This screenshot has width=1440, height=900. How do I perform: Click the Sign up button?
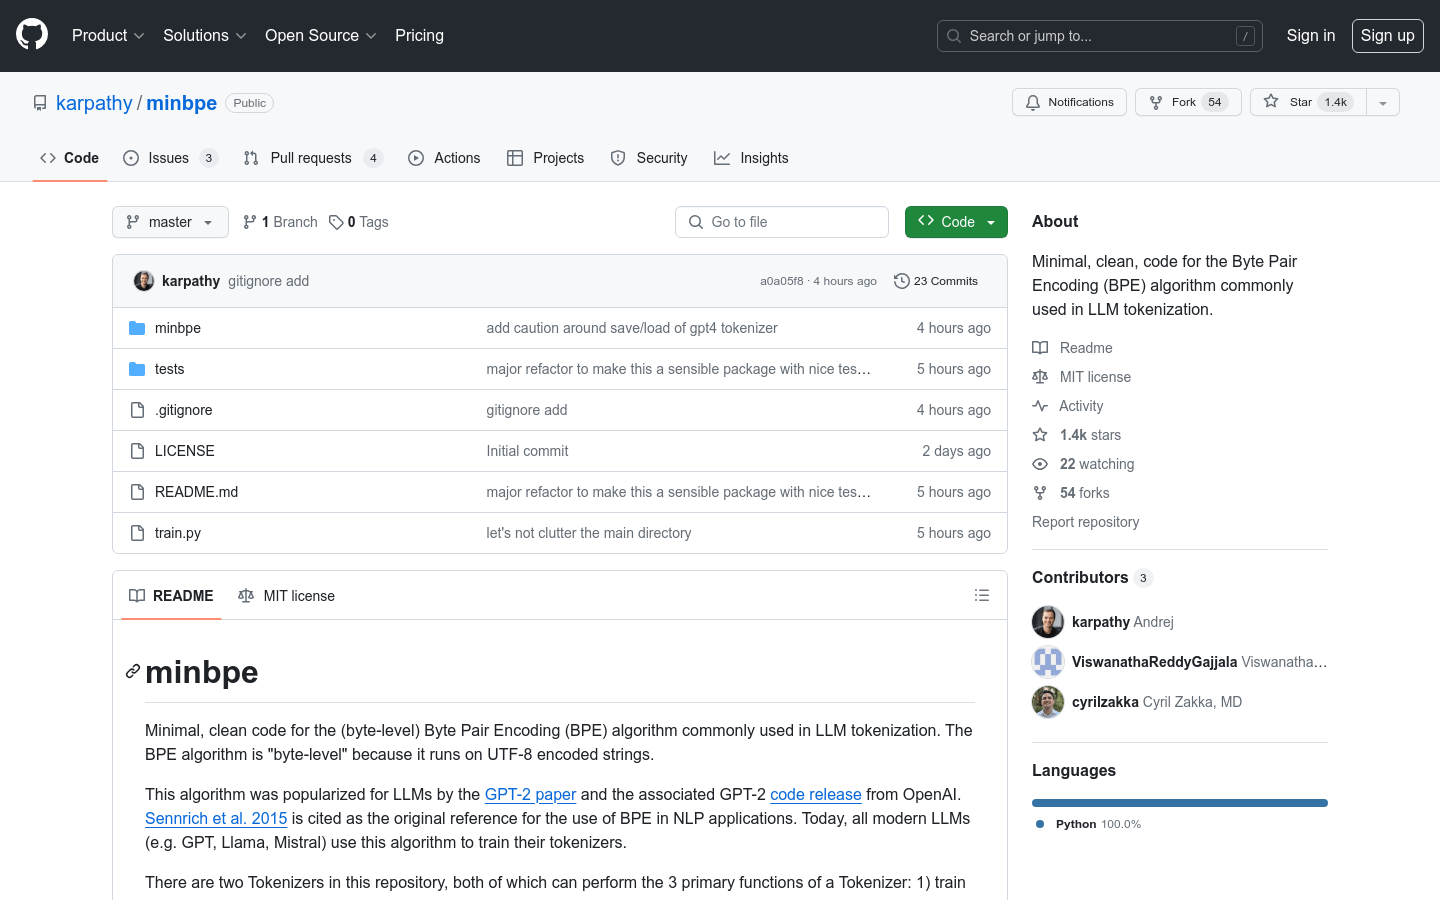point(1387,35)
